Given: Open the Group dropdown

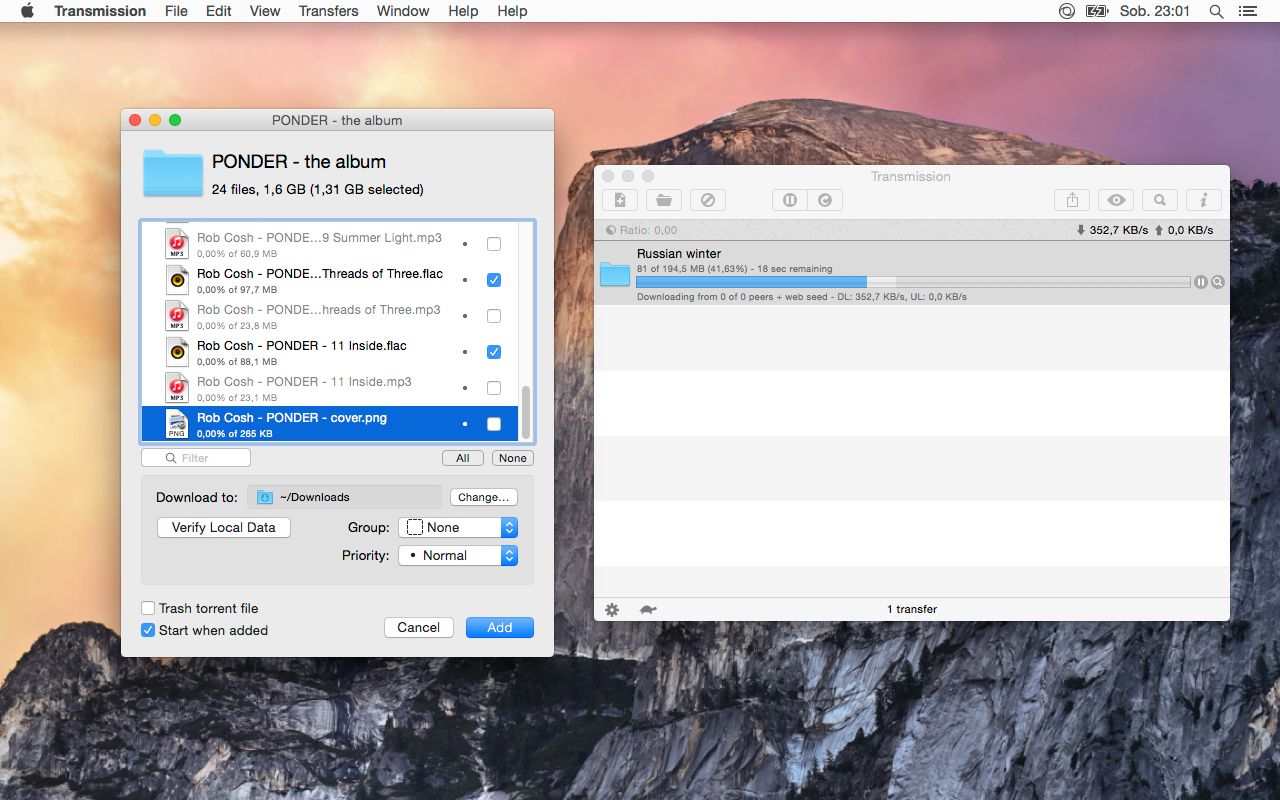Looking at the screenshot, I should pos(458,527).
